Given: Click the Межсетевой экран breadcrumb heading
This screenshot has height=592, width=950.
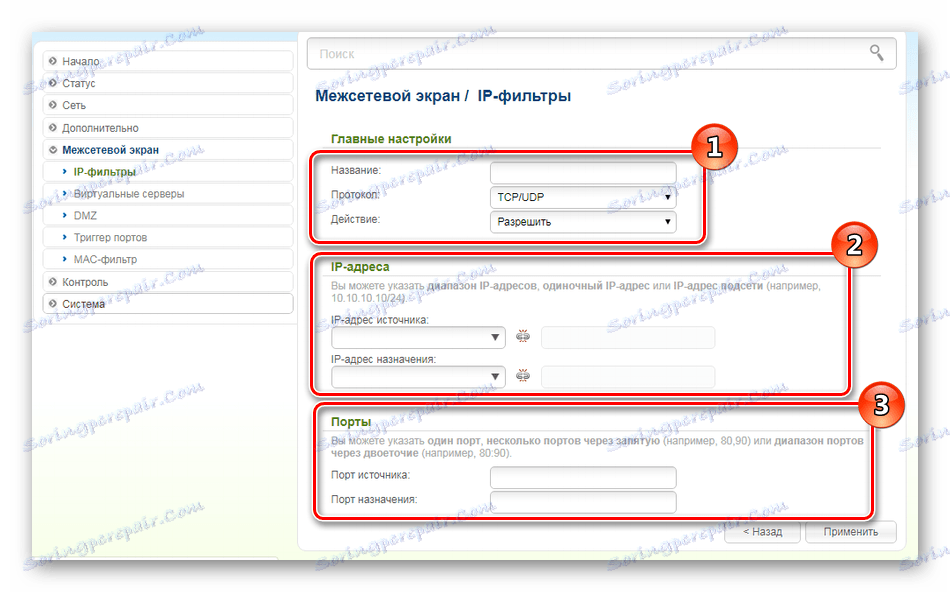Looking at the screenshot, I should point(387,96).
